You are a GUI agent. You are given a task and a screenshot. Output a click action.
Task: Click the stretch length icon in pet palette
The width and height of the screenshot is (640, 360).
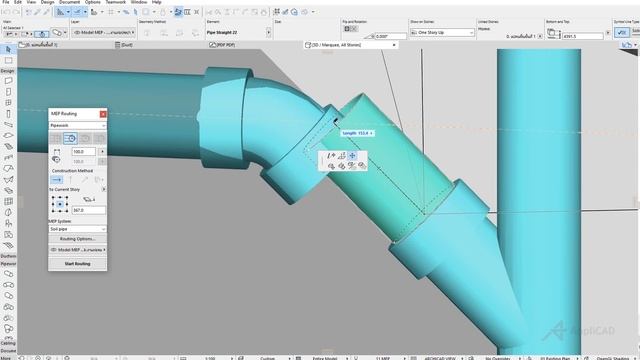[331, 156]
